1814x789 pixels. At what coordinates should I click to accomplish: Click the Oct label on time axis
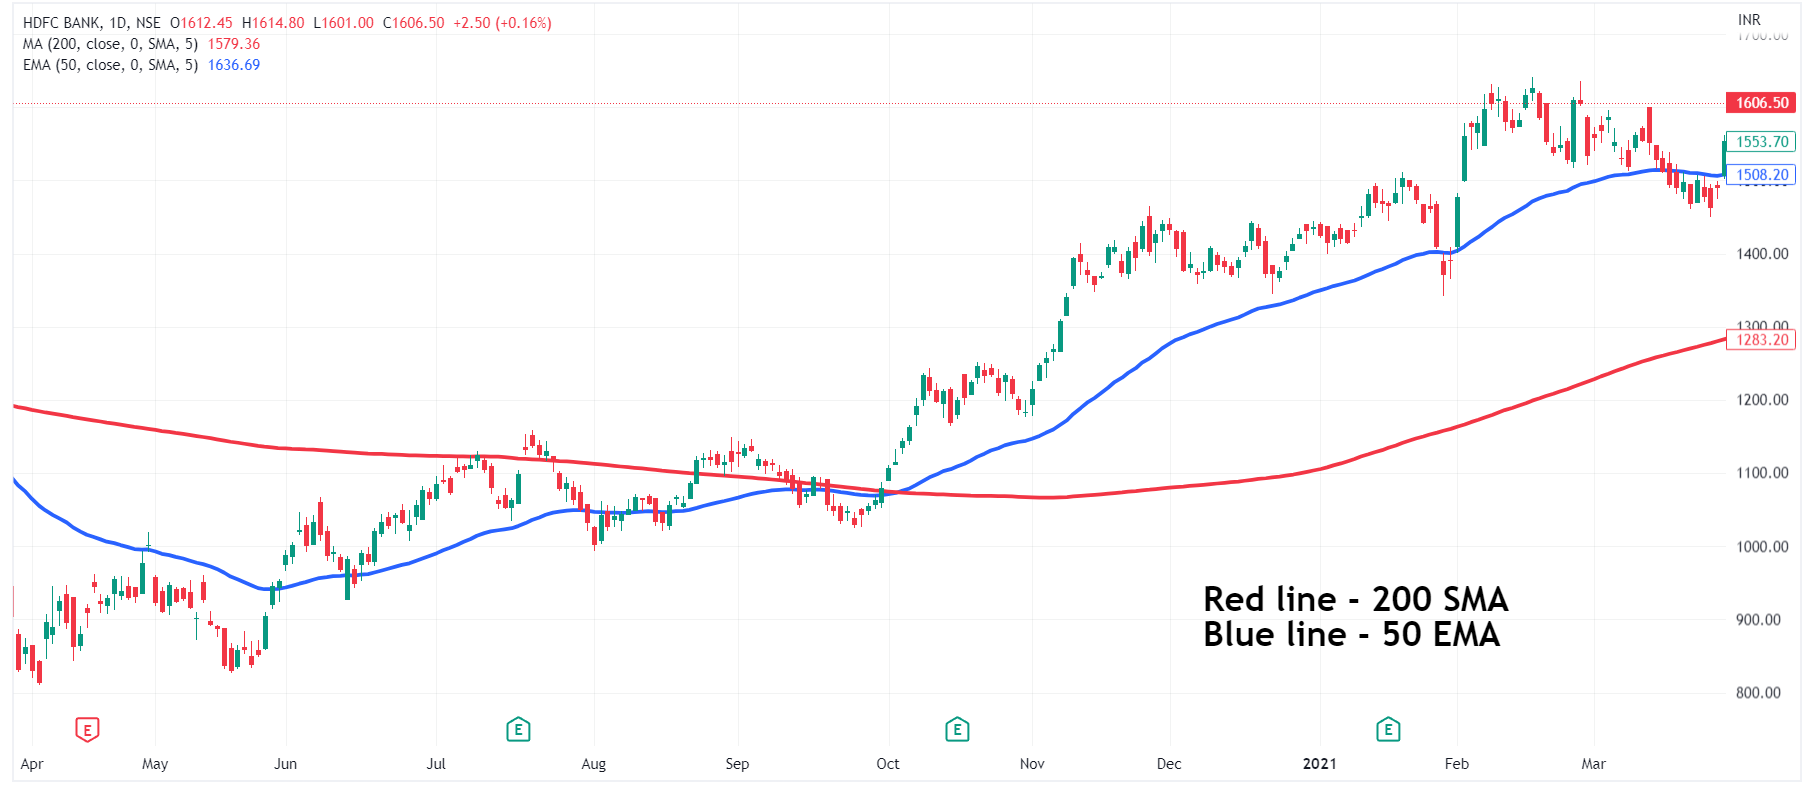tap(888, 764)
